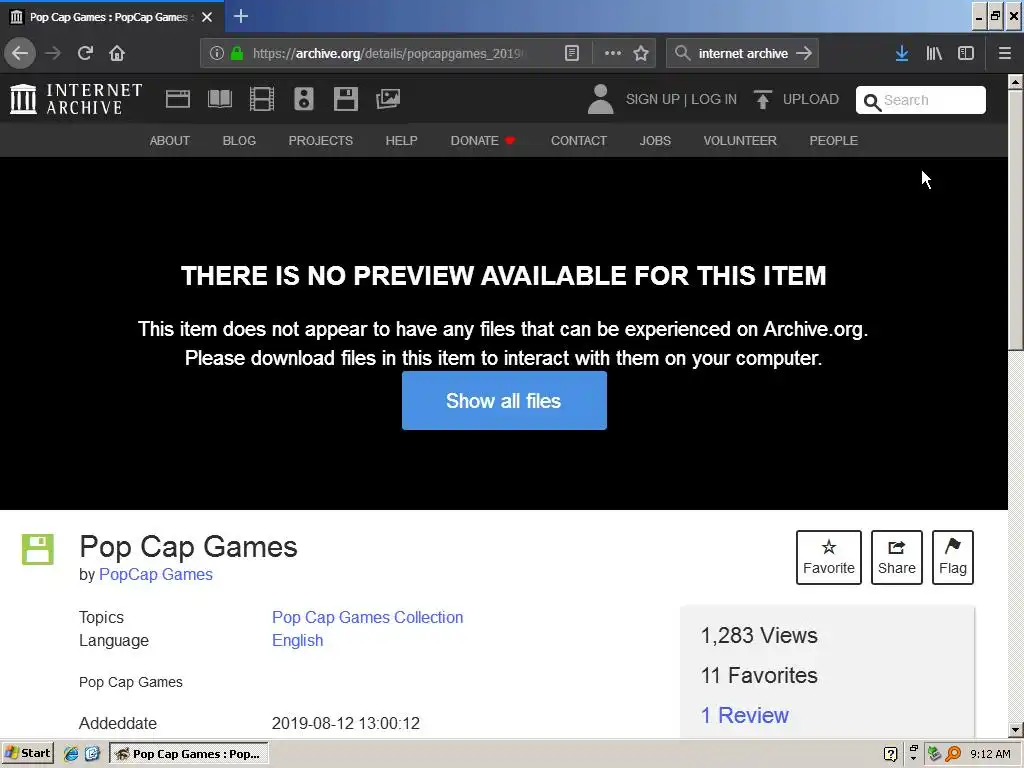Bookmark this page with the star icon
This screenshot has width=1024, height=768.
point(641,53)
